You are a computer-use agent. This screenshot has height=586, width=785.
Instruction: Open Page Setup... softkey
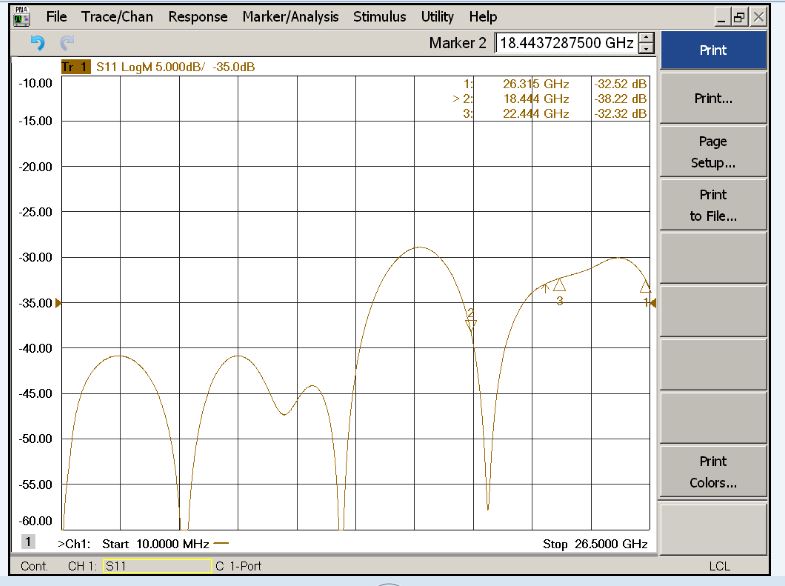(713, 152)
